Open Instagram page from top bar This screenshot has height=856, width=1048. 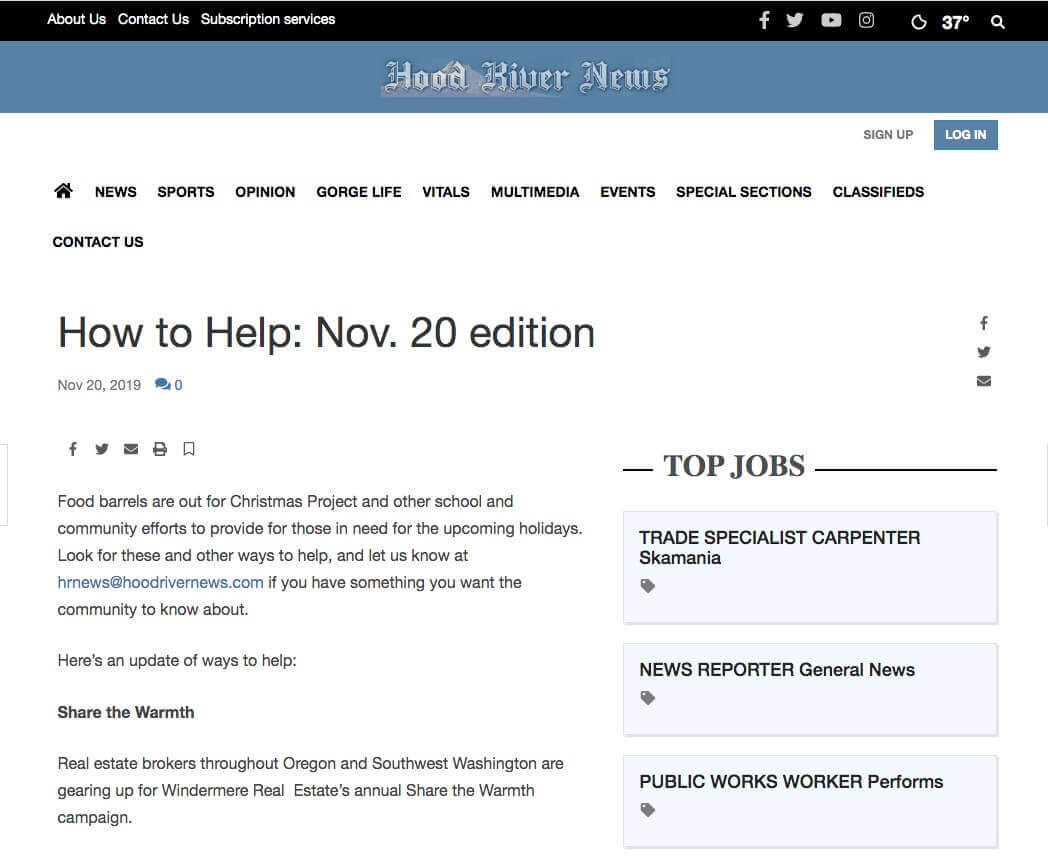point(866,20)
